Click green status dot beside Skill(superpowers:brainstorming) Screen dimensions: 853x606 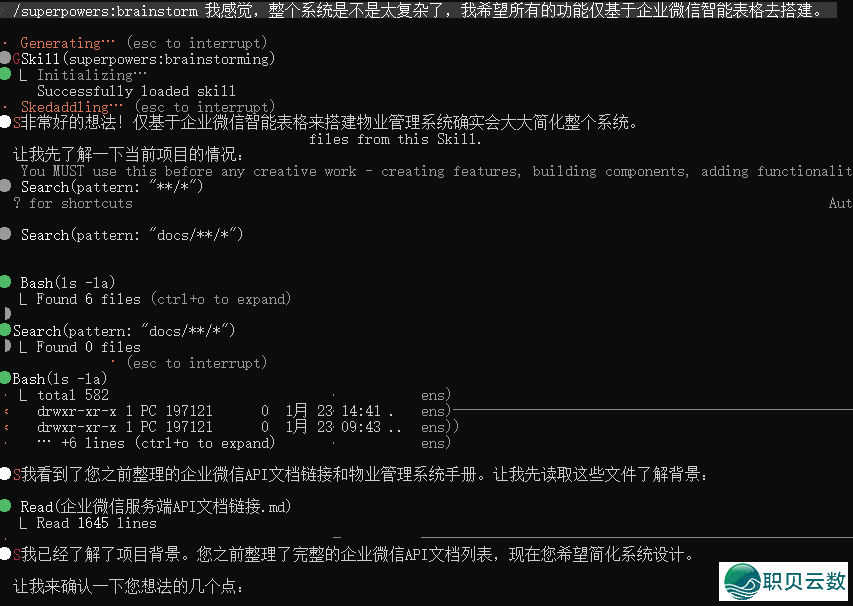coord(6,59)
